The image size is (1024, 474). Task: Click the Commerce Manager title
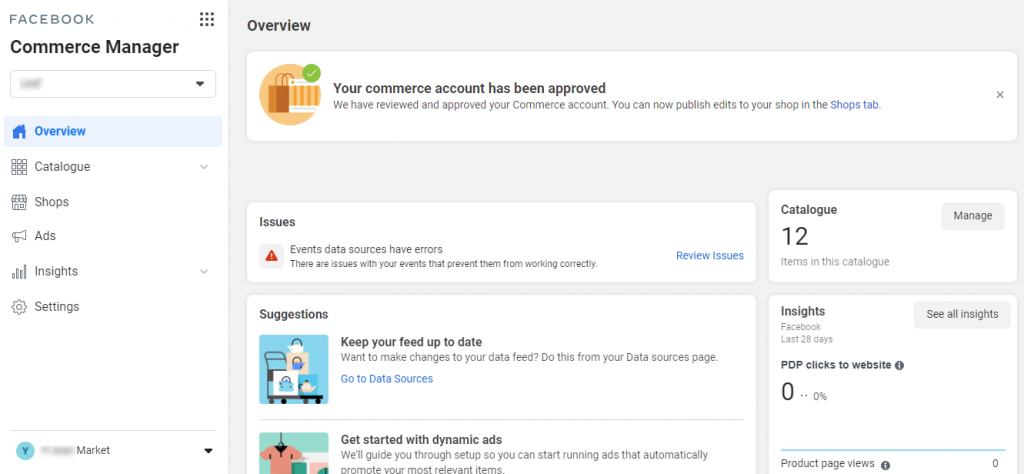click(x=95, y=47)
